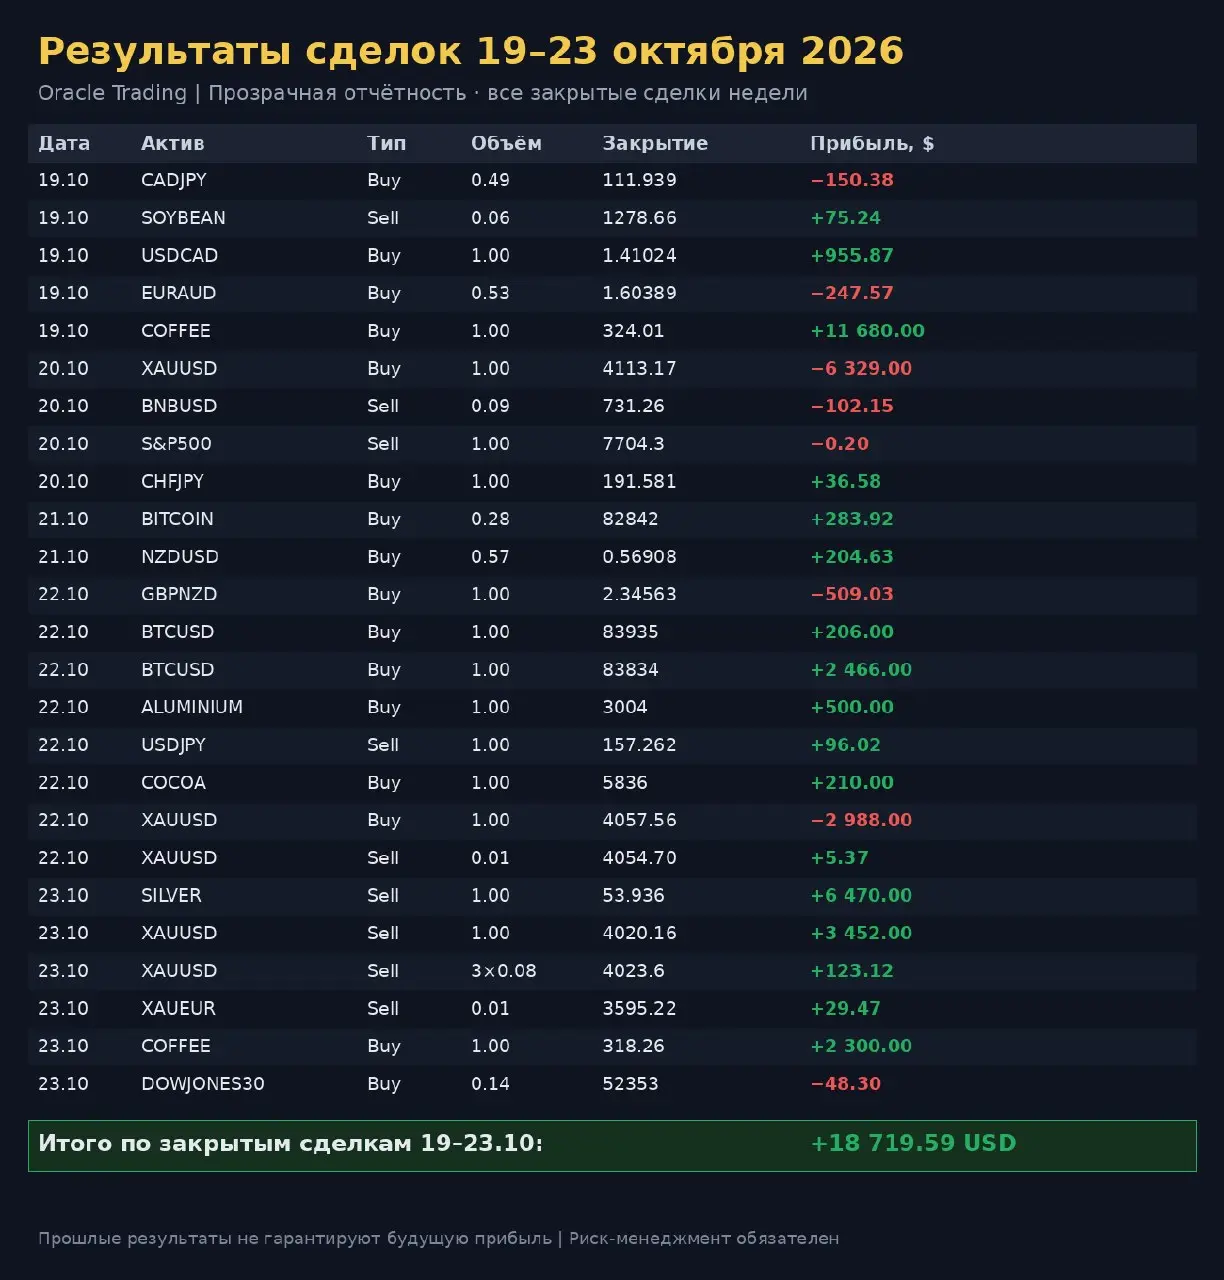Select the SOYBEAN asset cell
Screen dimensions: 1224x1280
click(183, 218)
